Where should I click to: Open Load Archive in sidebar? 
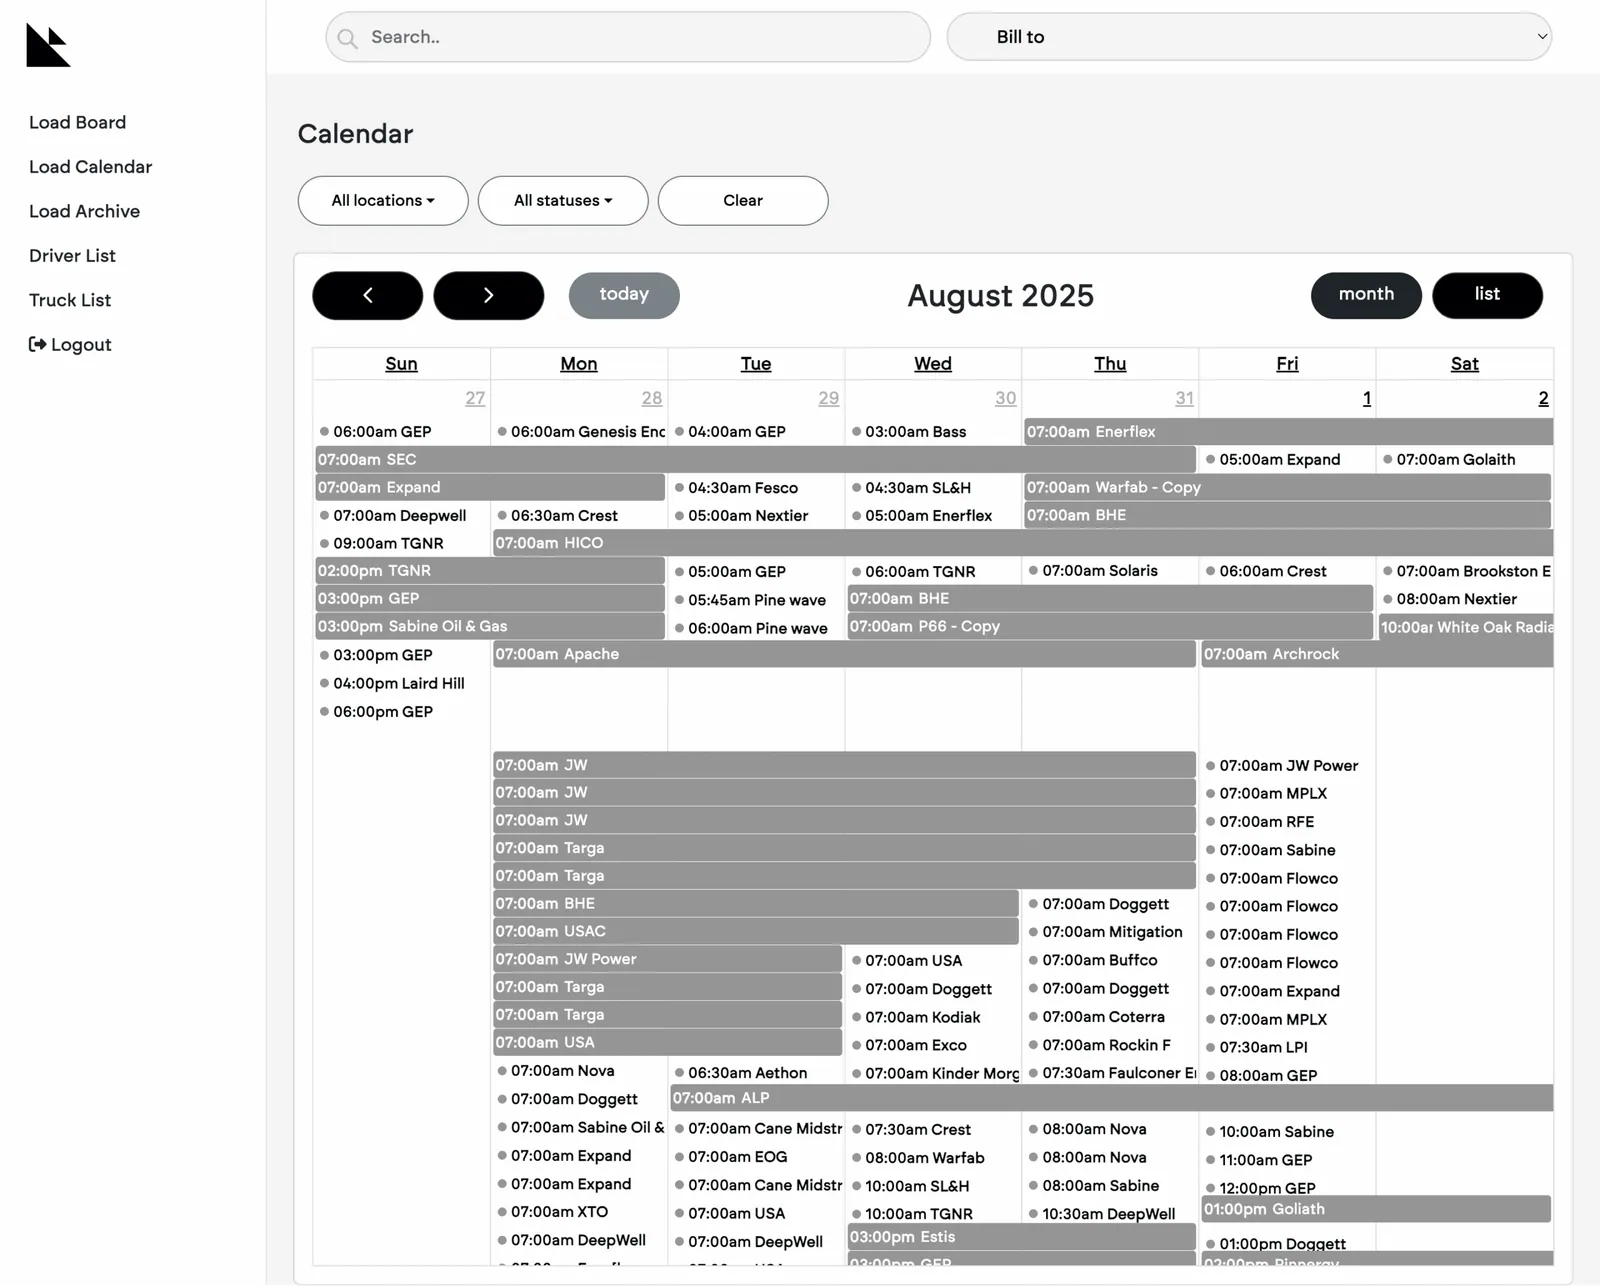85,211
